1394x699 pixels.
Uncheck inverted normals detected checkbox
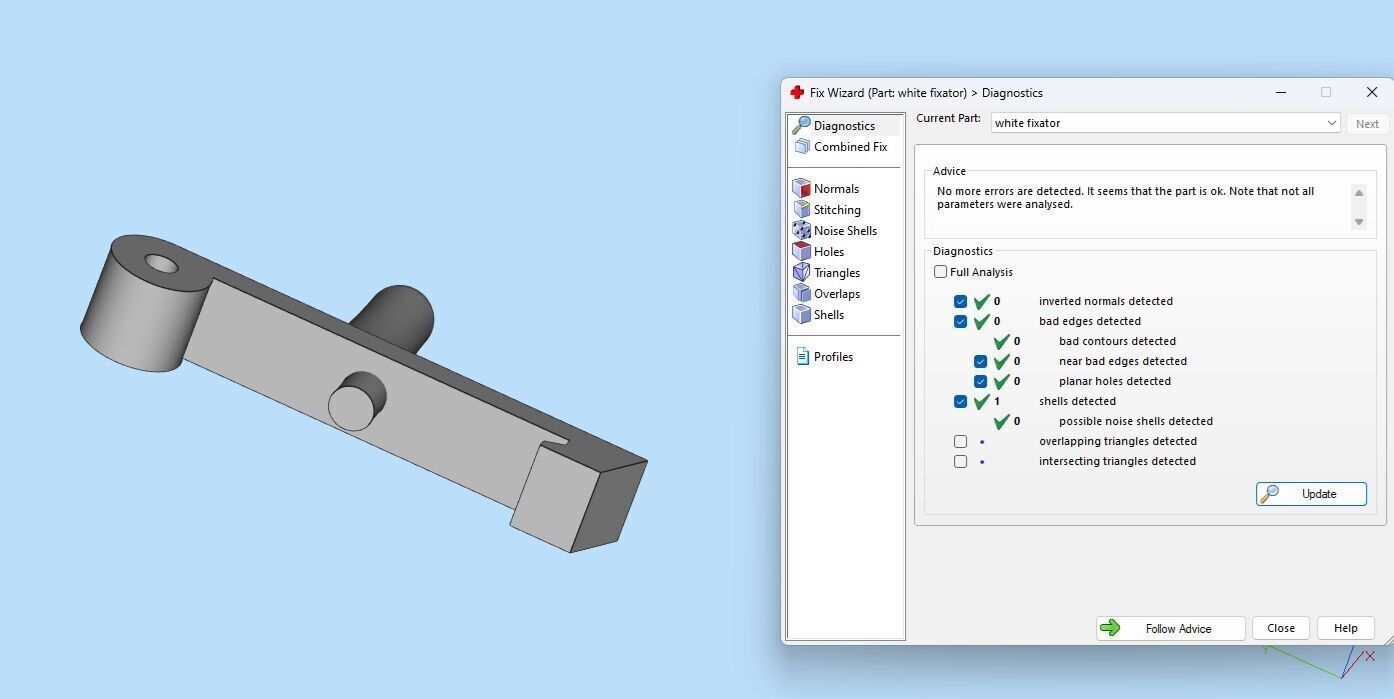[x=960, y=301]
